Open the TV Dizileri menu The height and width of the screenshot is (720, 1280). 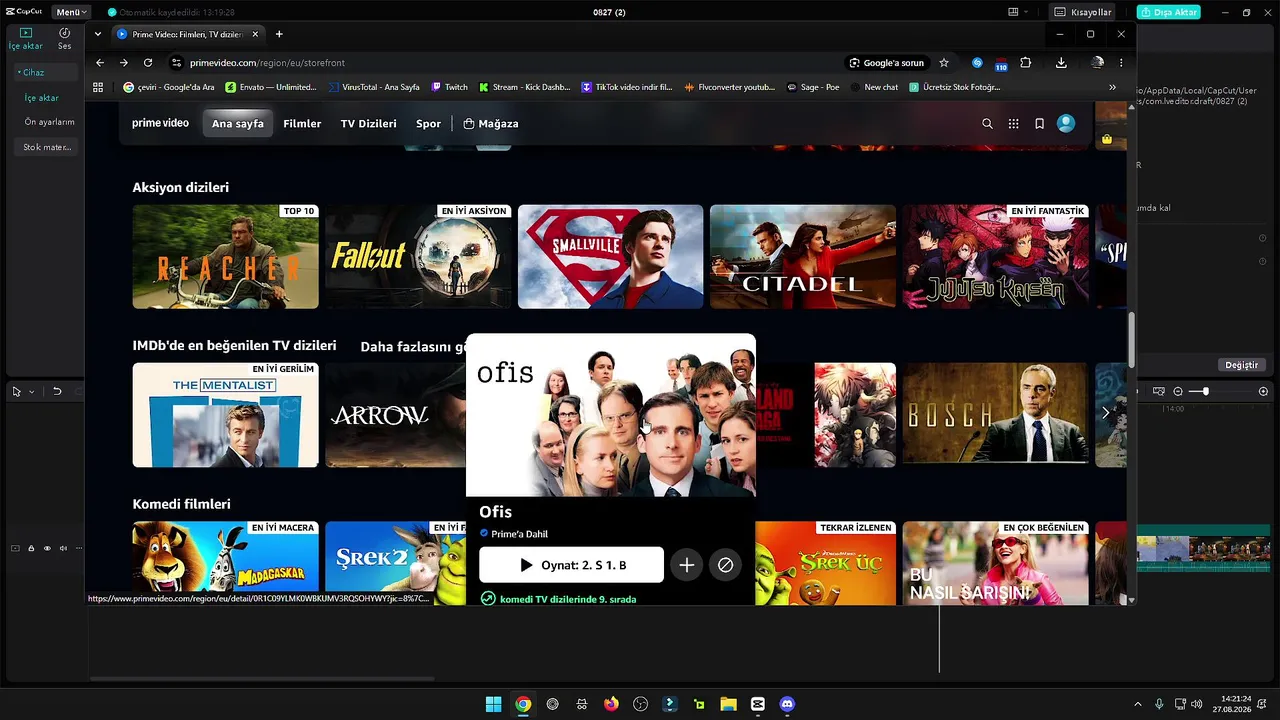click(368, 124)
